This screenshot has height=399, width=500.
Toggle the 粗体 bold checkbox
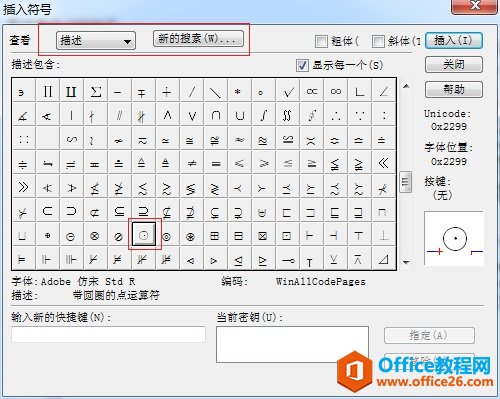[321, 41]
